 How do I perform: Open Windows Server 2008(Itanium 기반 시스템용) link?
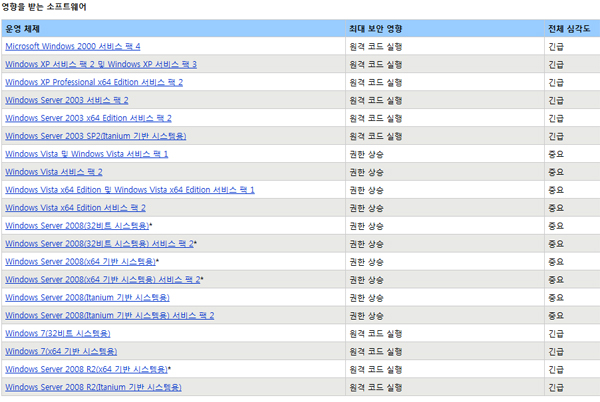coord(88,298)
